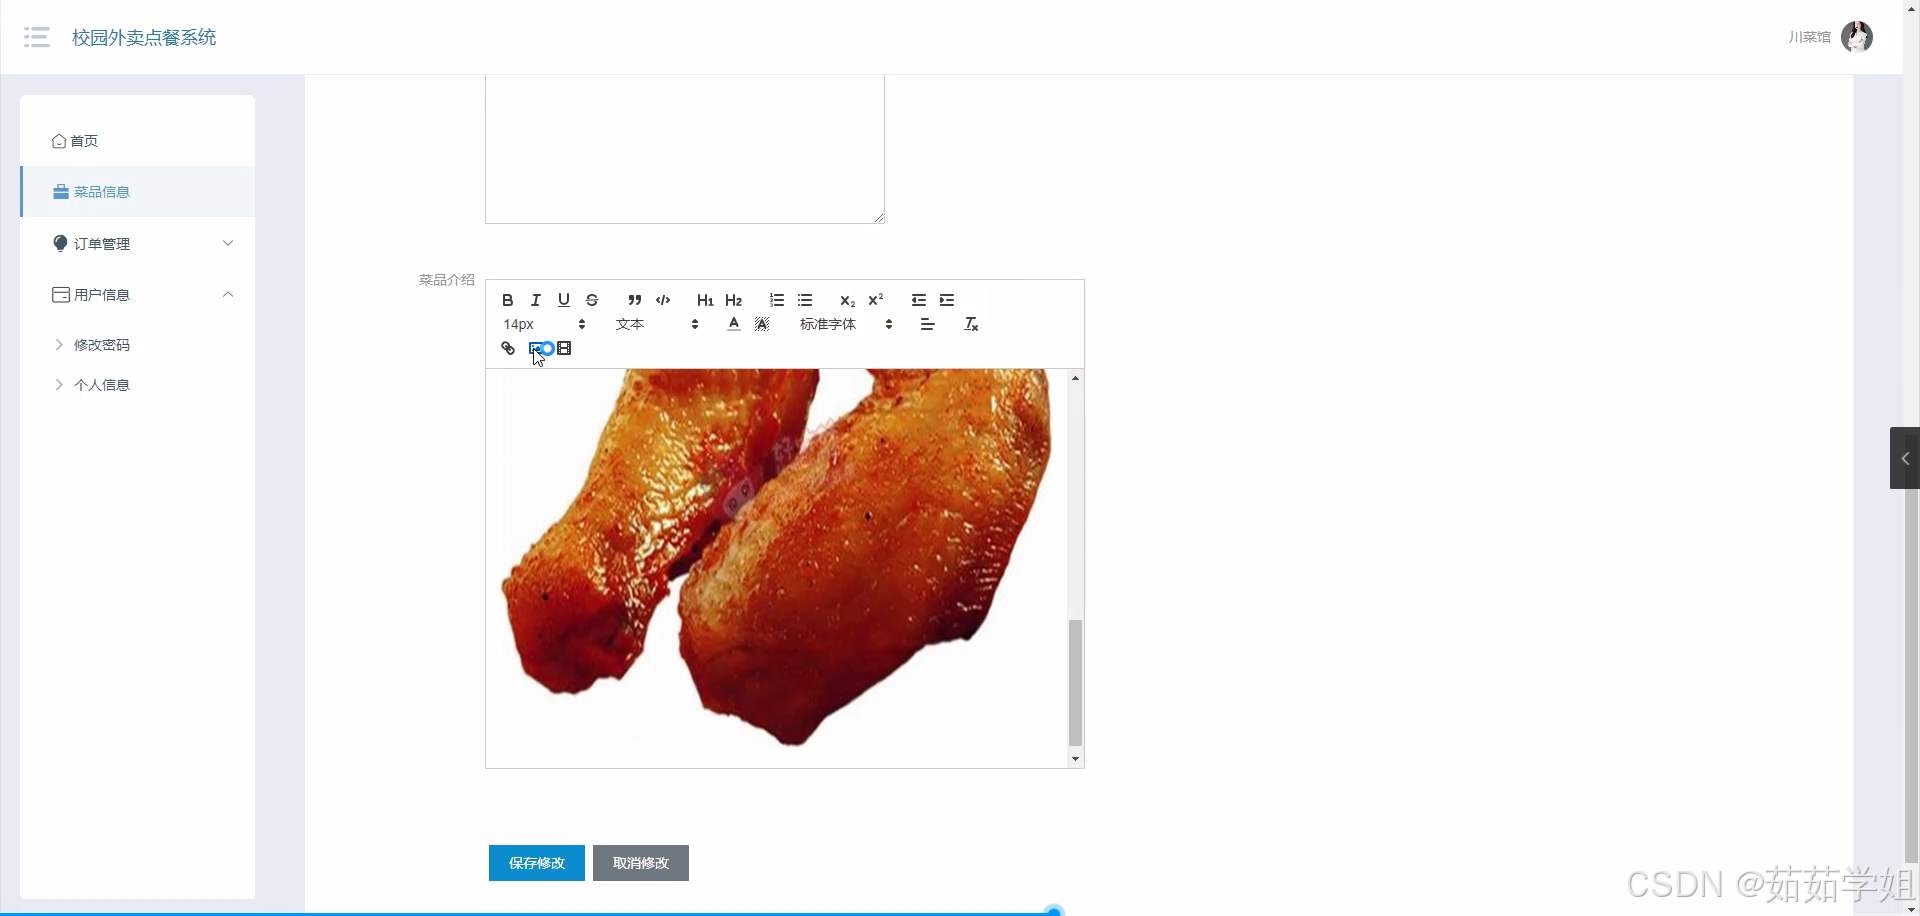Apply Heading 1 style
The image size is (1920, 916).
(705, 300)
